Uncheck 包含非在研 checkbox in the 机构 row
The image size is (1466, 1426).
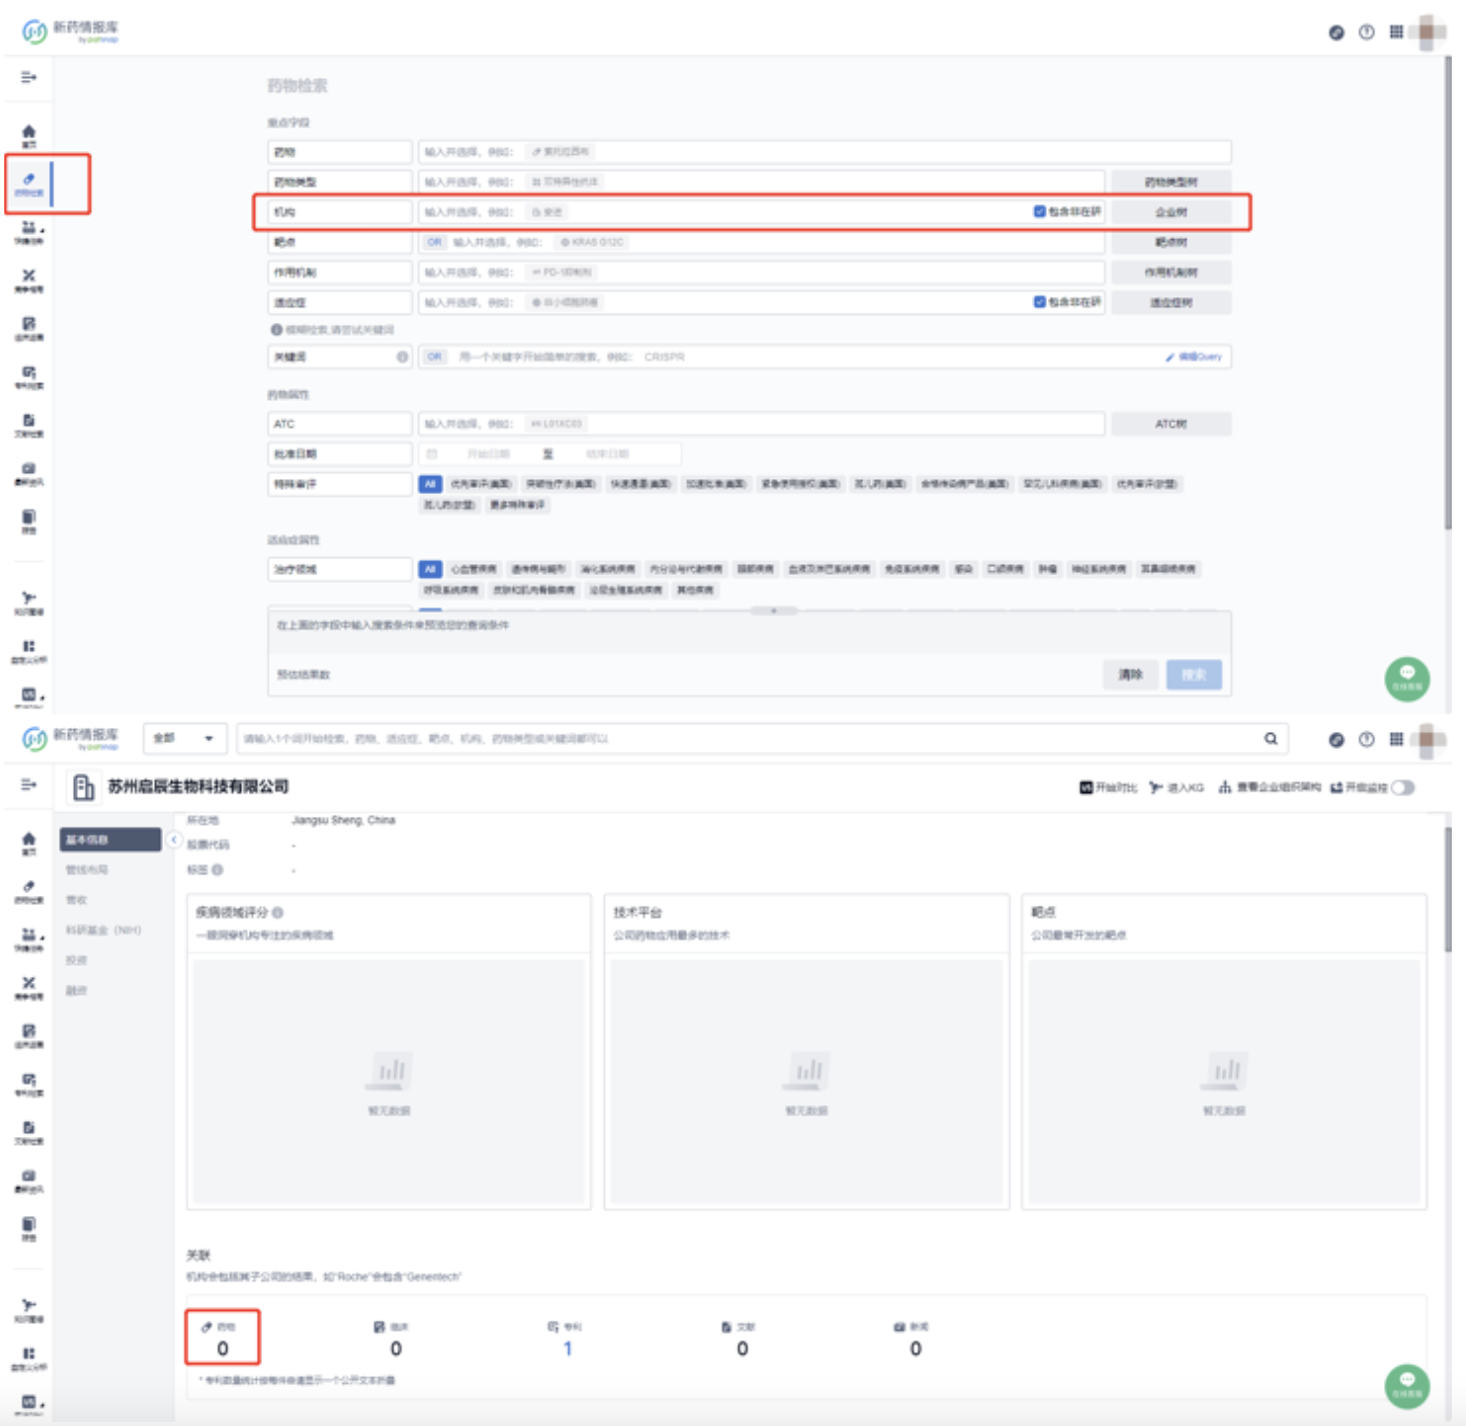pyautogui.click(x=1039, y=212)
